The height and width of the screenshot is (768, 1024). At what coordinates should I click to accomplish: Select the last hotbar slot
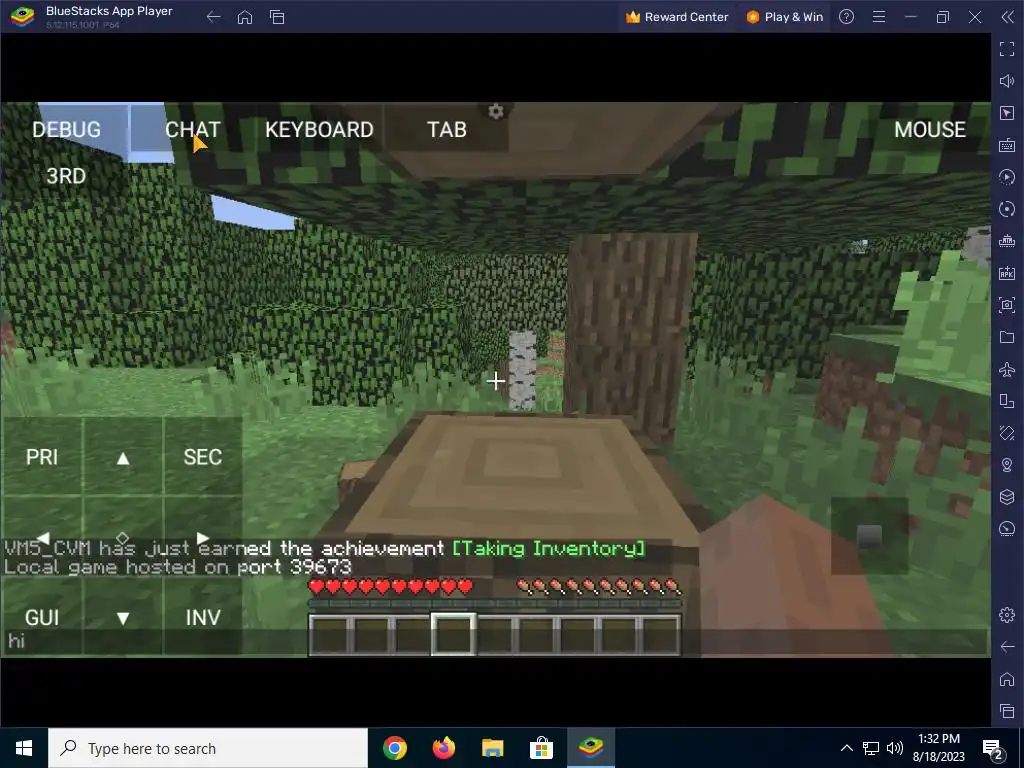tap(660, 634)
